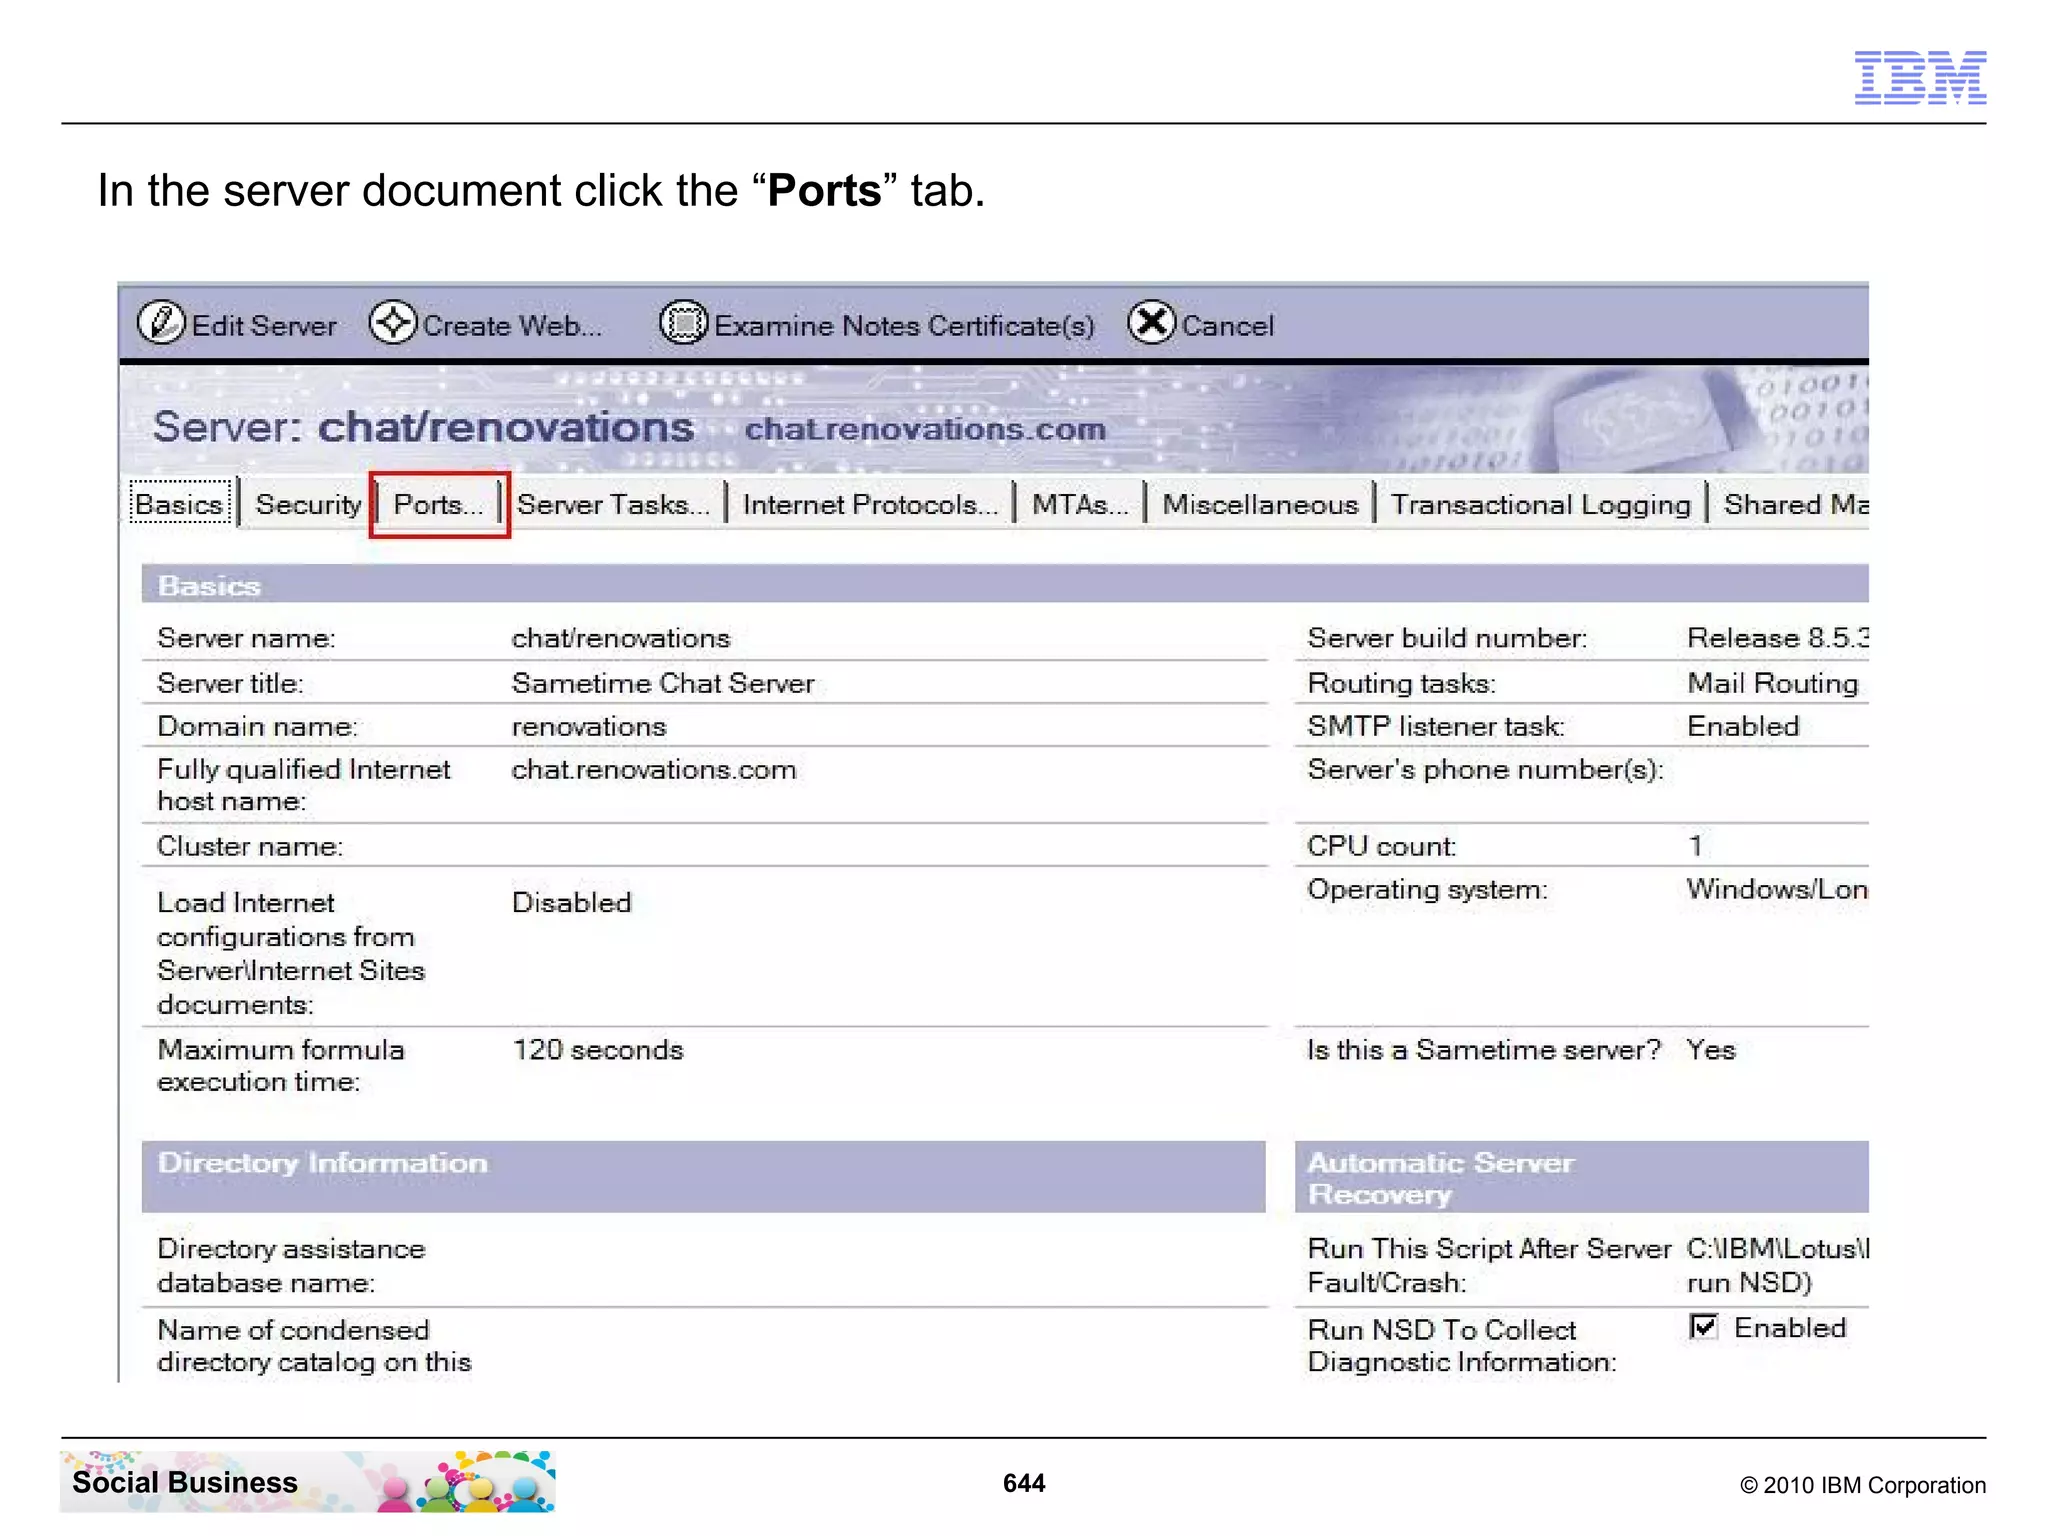Image resolution: width=2048 pixels, height=1536 pixels.
Task: Click the Examine Notes Certificate(s) icon
Action: click(x=684, y=323)
